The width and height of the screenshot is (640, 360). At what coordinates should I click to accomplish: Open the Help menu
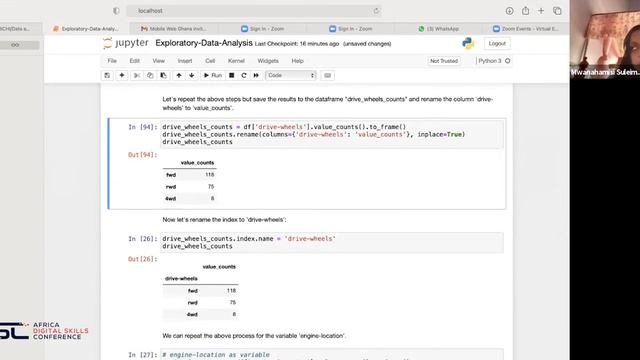point(297,61)
